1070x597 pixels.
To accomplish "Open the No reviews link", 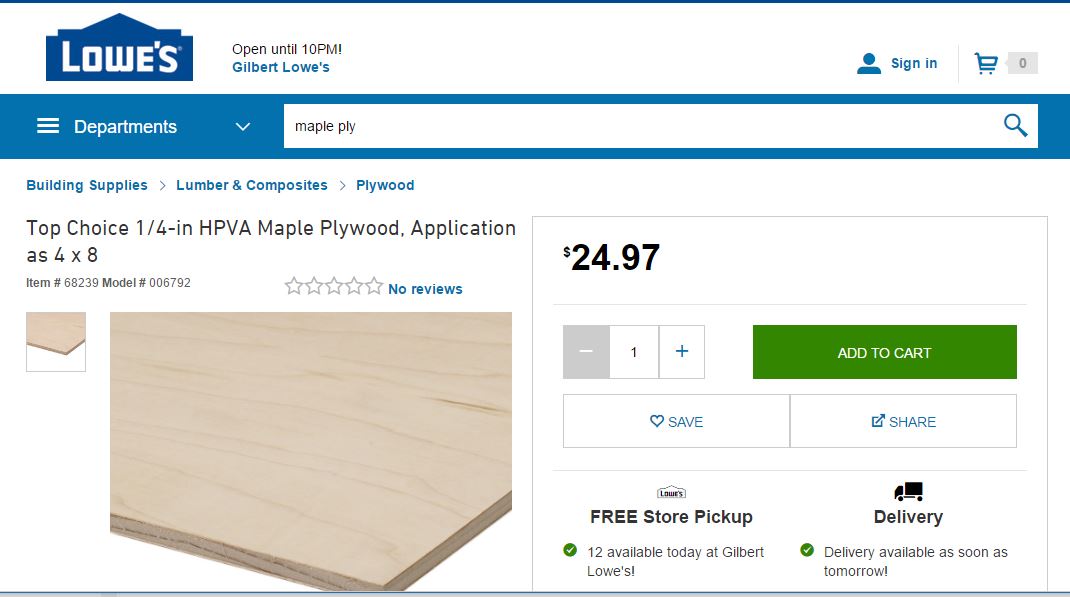I will (x=424, y=288).
